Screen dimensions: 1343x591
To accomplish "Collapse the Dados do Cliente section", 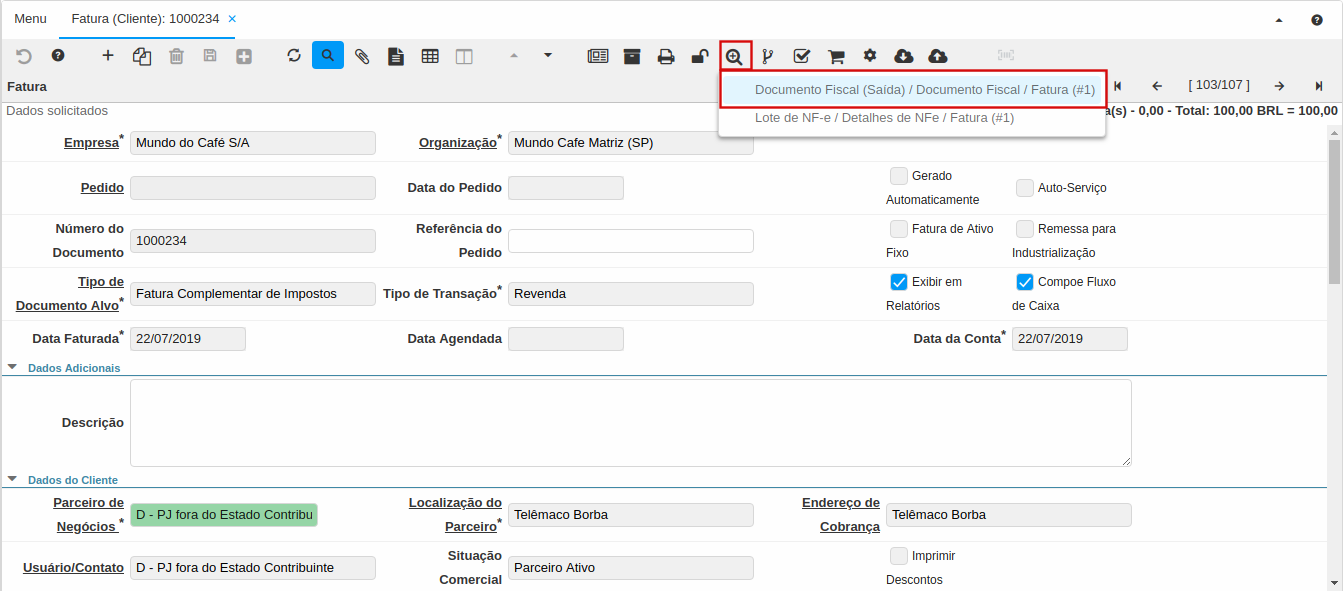I will pyautogui.click(x=12, y=479).
